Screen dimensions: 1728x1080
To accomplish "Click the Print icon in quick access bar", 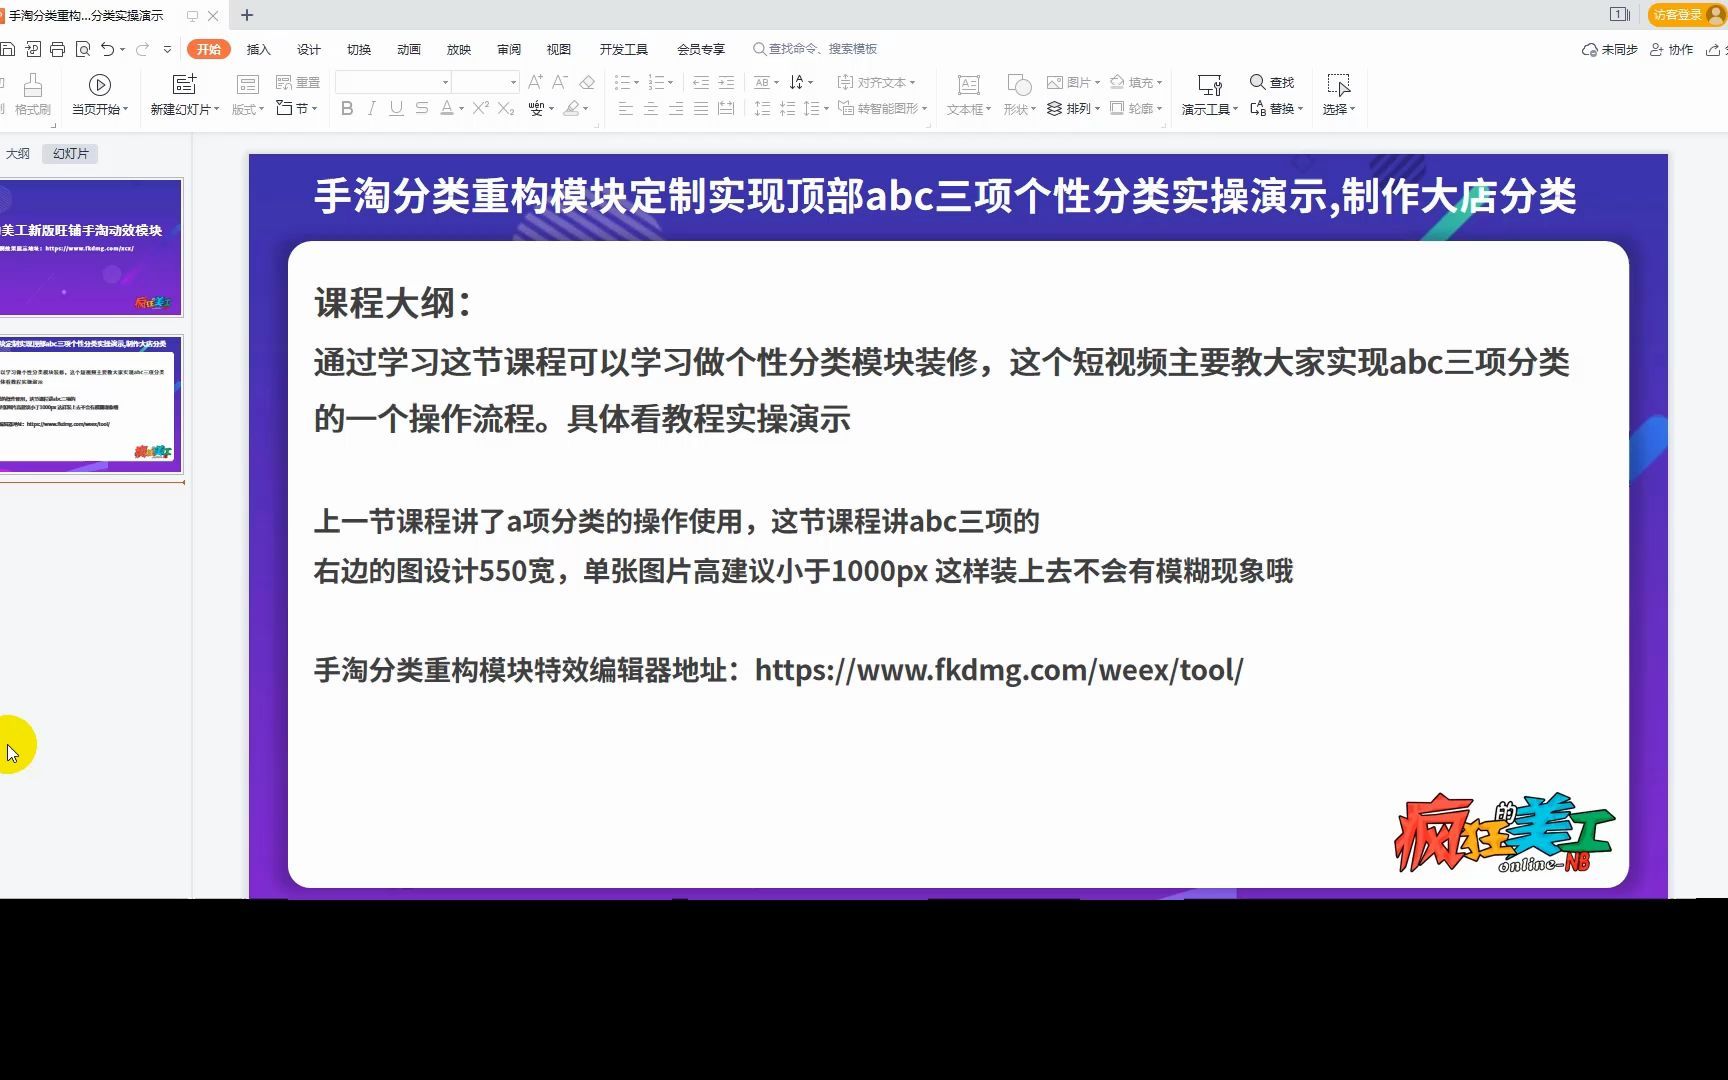I will tap(57, 49).
